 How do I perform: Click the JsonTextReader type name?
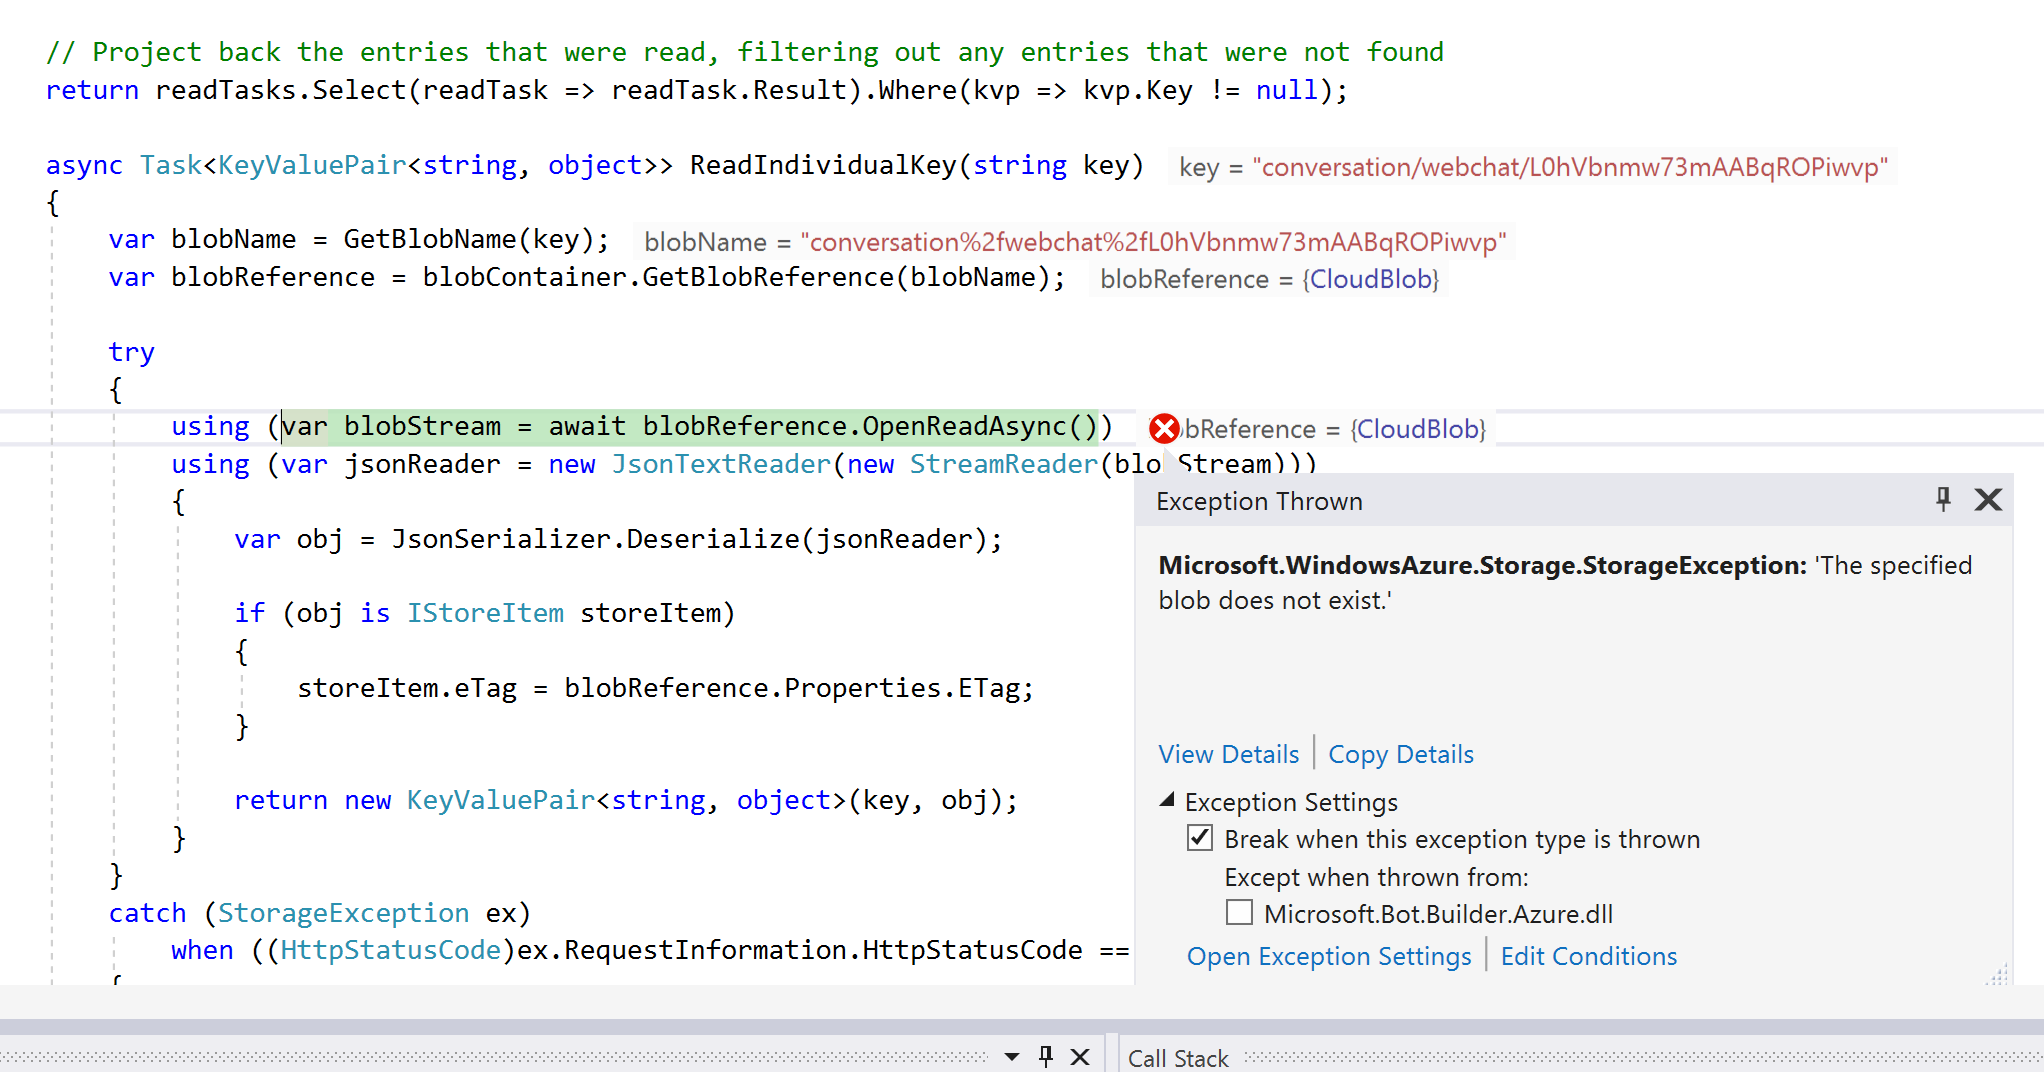[x=721, y=464]
